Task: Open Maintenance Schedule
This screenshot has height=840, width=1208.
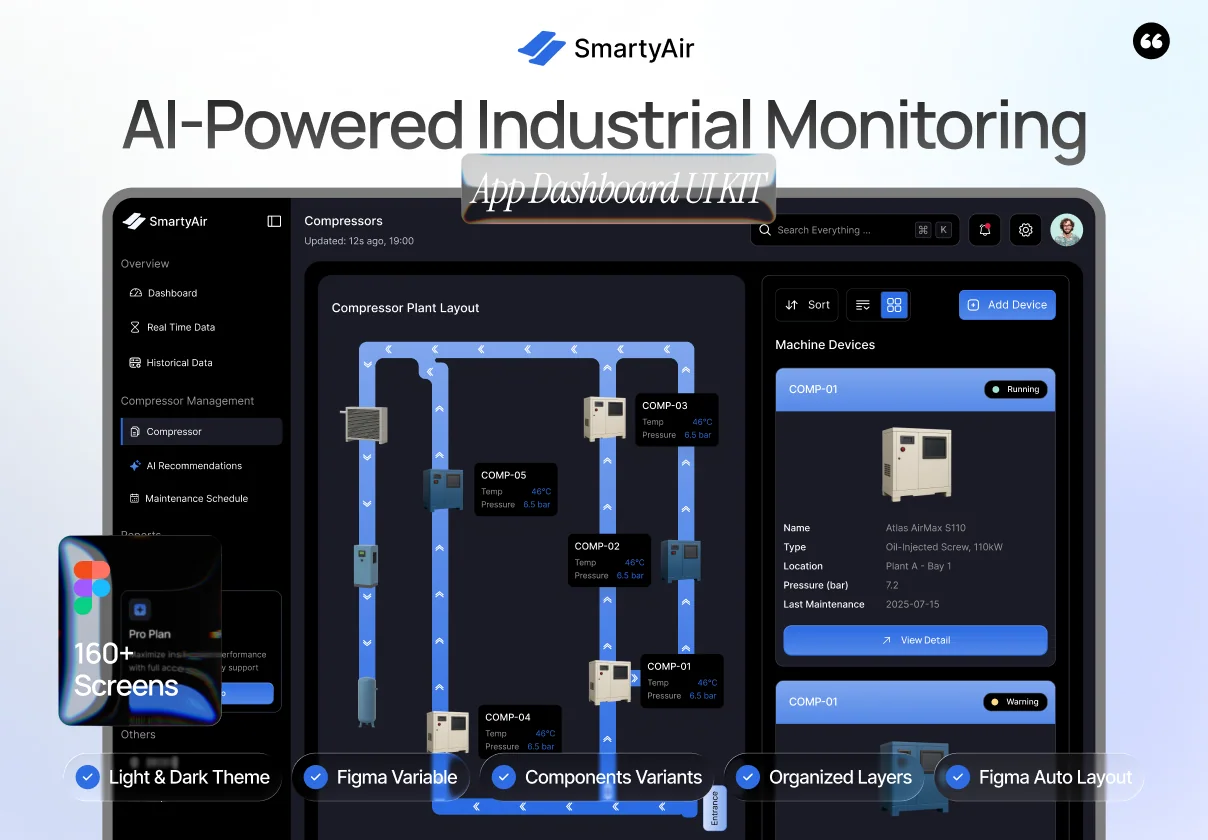Action: click(x=189, y=498)
